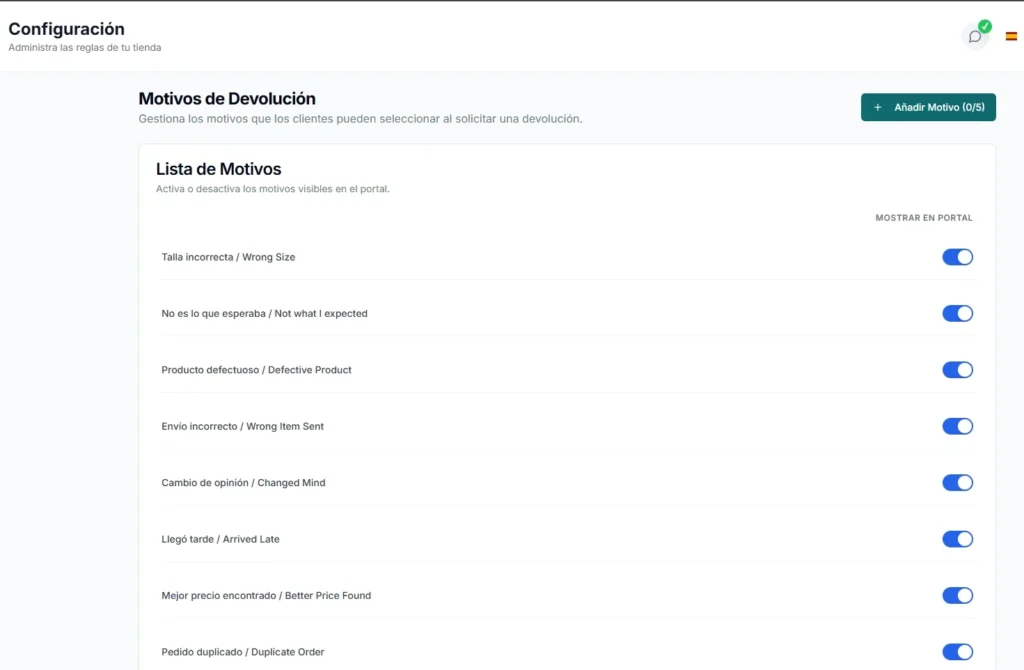The height and width of the screenshot is (670, 1024).
Task: Select the 'Cambio de opinión / Changed Mind' label
Action: click(243, 483)
